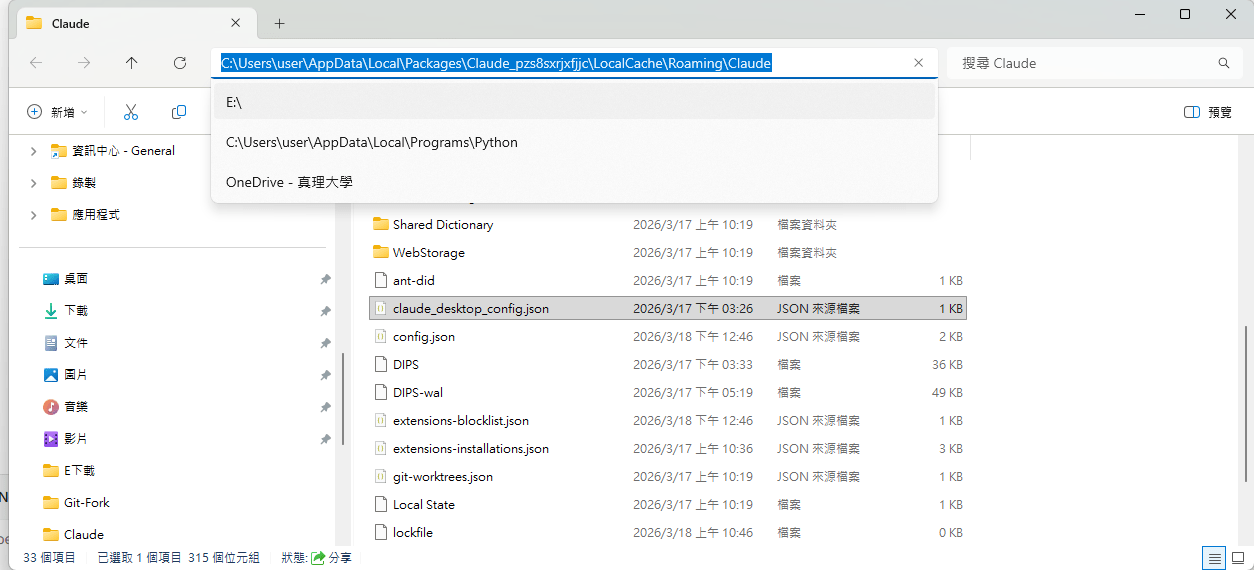Unpin 下載 using its pin icon
Screen dimensions: 1254x570
point(325,312)
